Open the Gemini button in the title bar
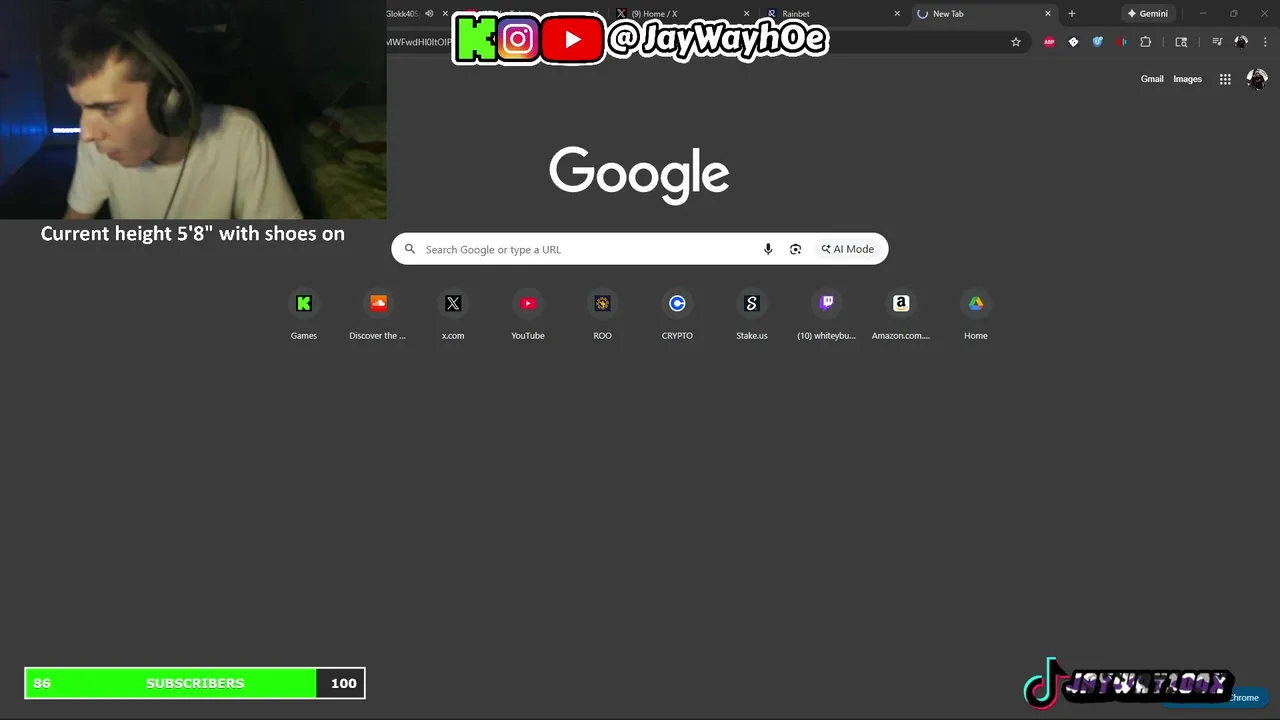This screenshot has height=720, width=1280. [x=1147, y=14]
